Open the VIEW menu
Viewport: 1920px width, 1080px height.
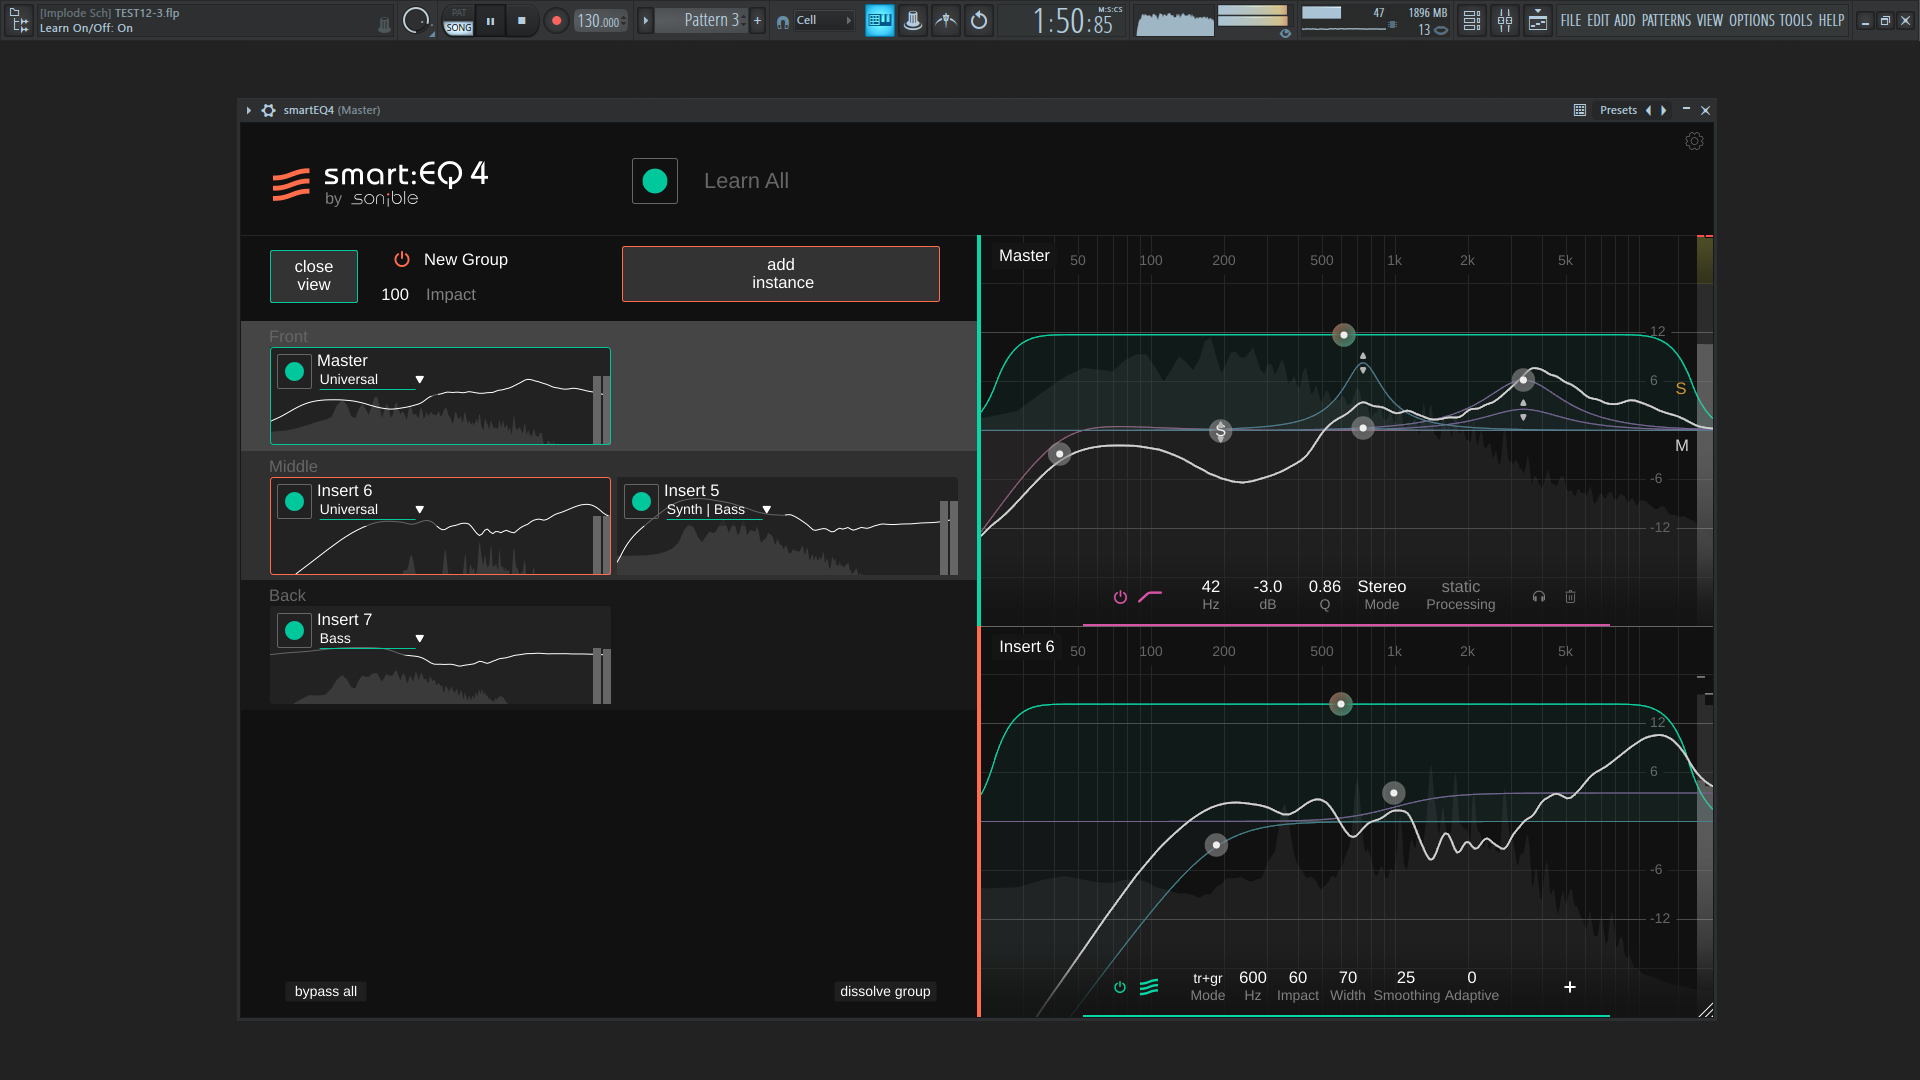coord(1710,20)
